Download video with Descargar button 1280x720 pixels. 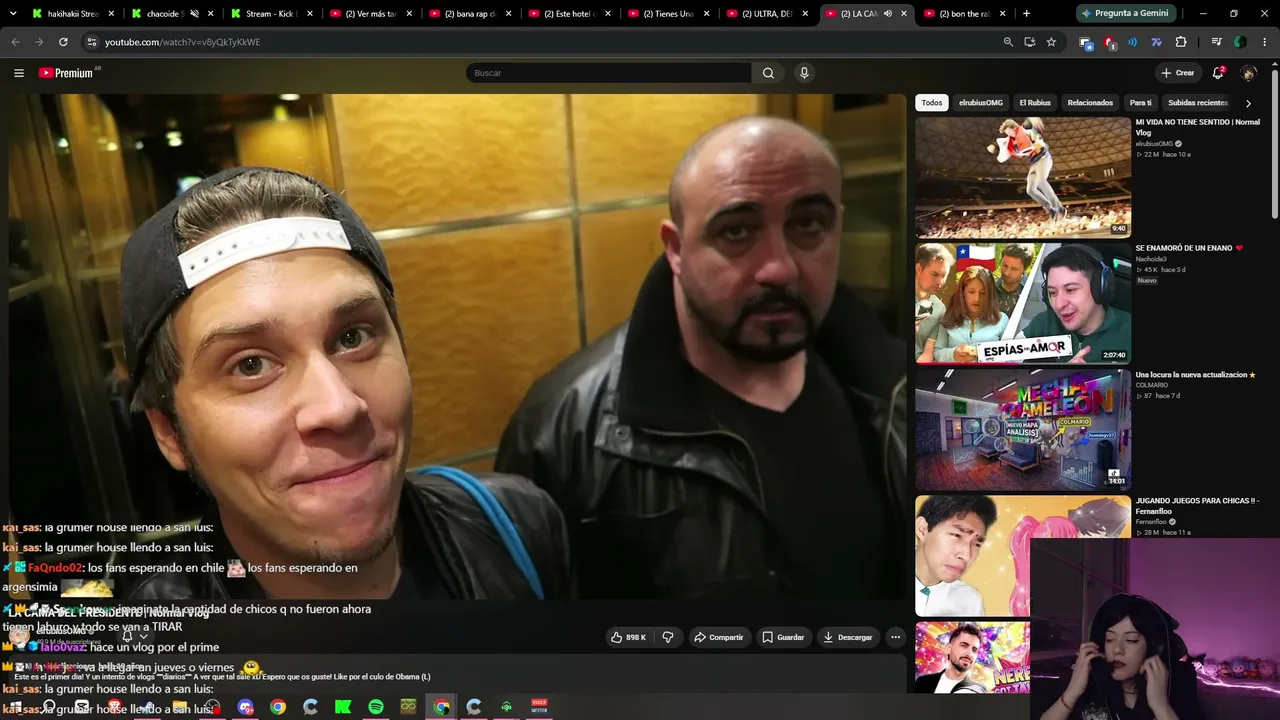(x=848, y=637)
